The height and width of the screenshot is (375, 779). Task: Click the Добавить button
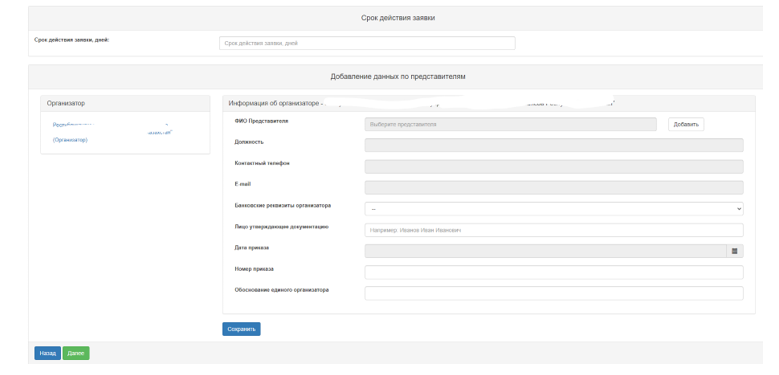point(686,125)
